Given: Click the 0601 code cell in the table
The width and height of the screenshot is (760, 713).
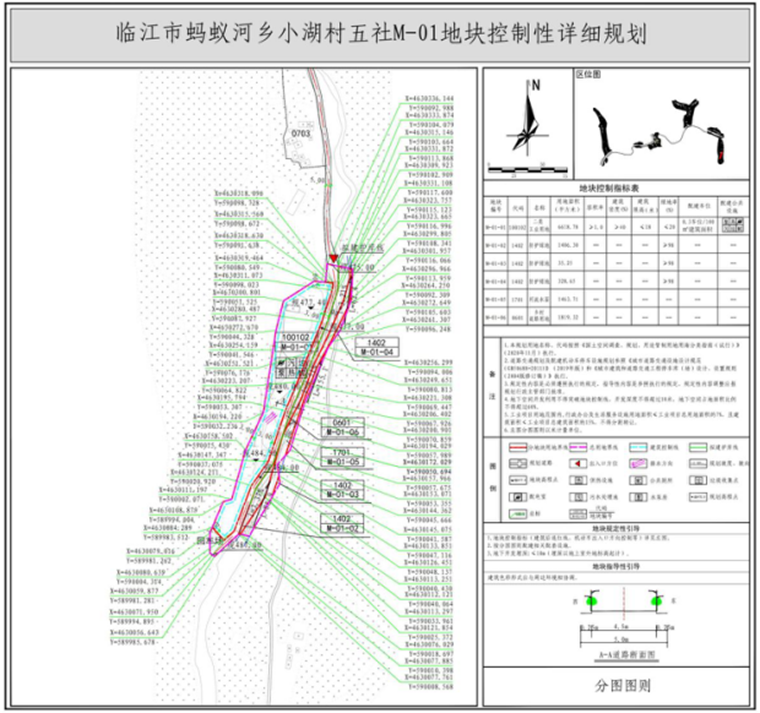Looking at the screenshot, I should pos(518,317).
